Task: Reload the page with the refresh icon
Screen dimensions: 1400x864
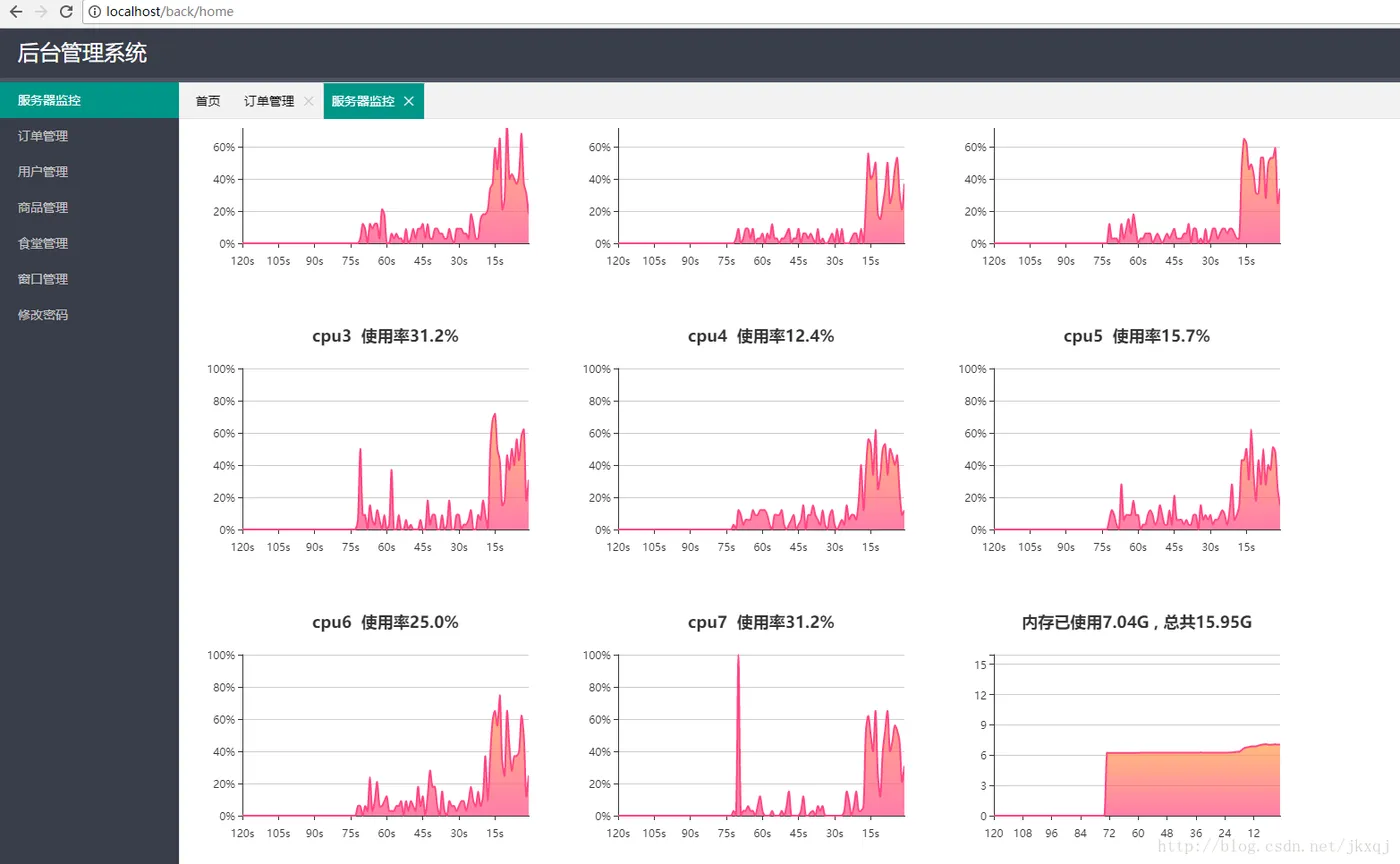Action: [66, 12]
